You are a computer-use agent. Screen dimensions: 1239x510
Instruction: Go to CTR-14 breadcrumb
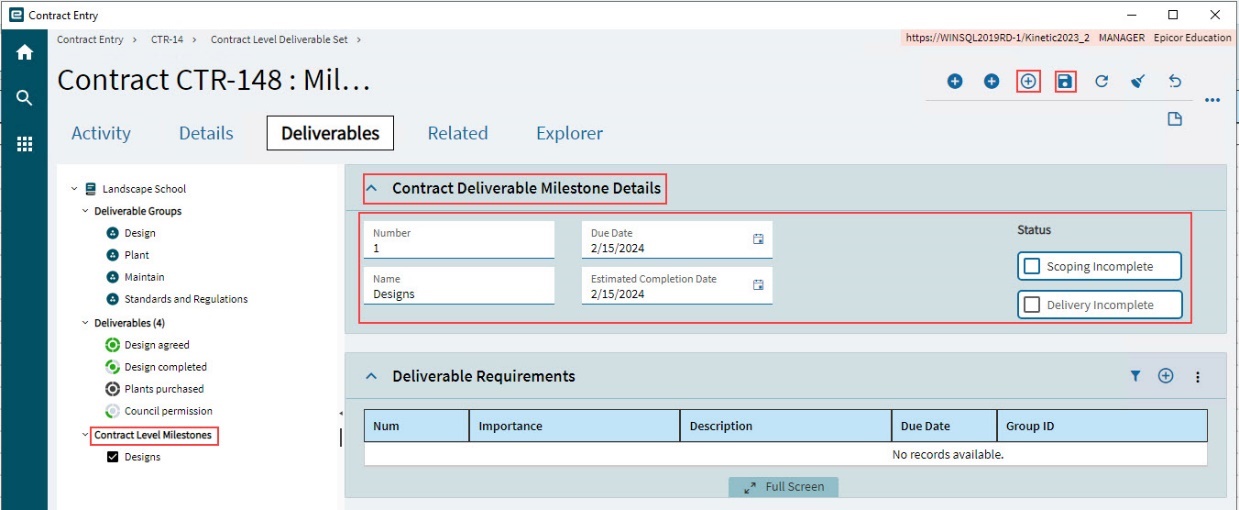(x=167, y=39)
